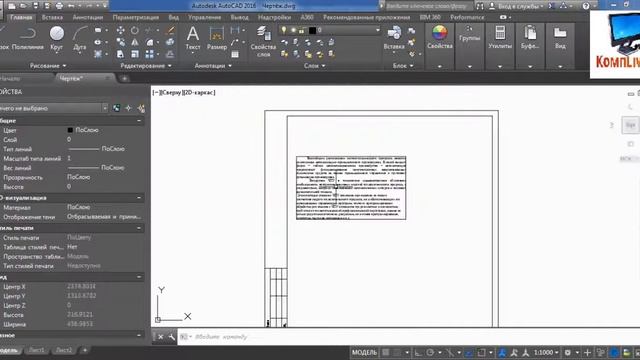Expand the Редактирование panel dropdown
Screen dimensions: 640x360
click(x=146, y=66)
